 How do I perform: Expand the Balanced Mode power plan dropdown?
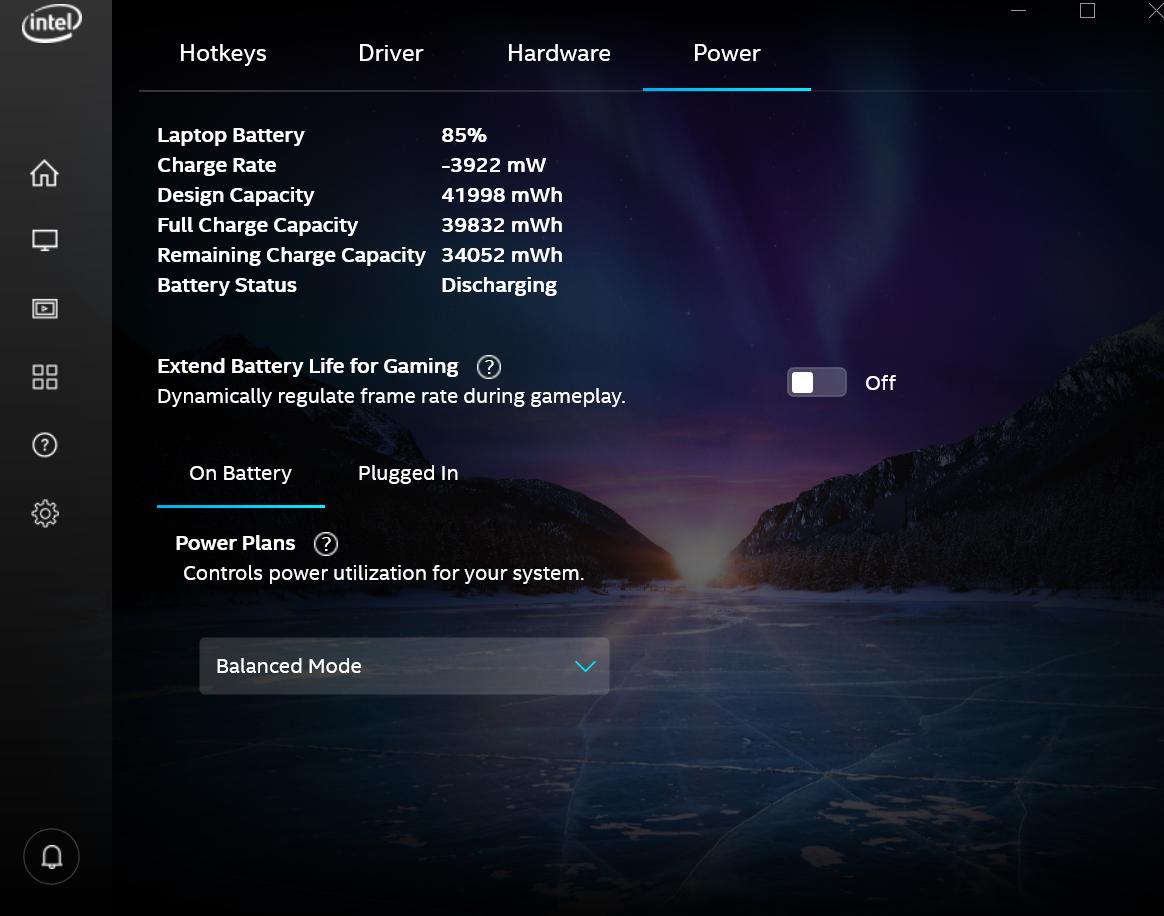404,665
